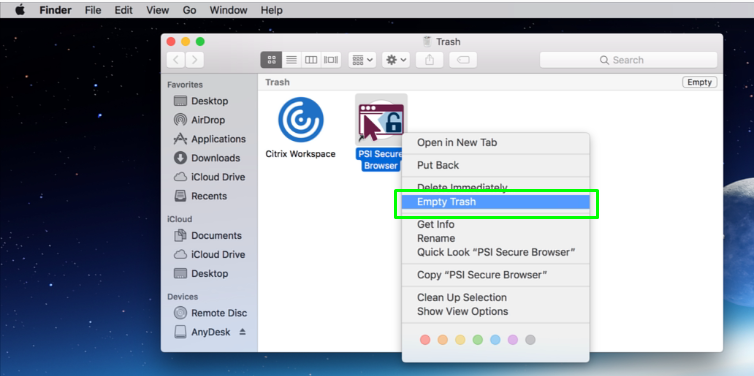Open Applications in sidebar
Screen dimensions: 754x376
(209, 139)
